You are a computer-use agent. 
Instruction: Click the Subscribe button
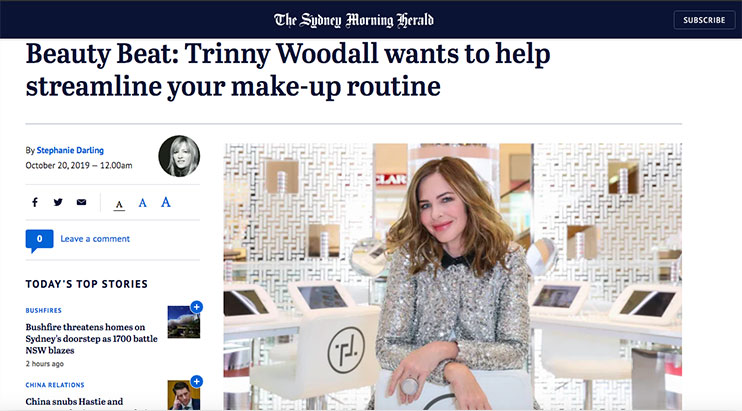pos(704,20)
